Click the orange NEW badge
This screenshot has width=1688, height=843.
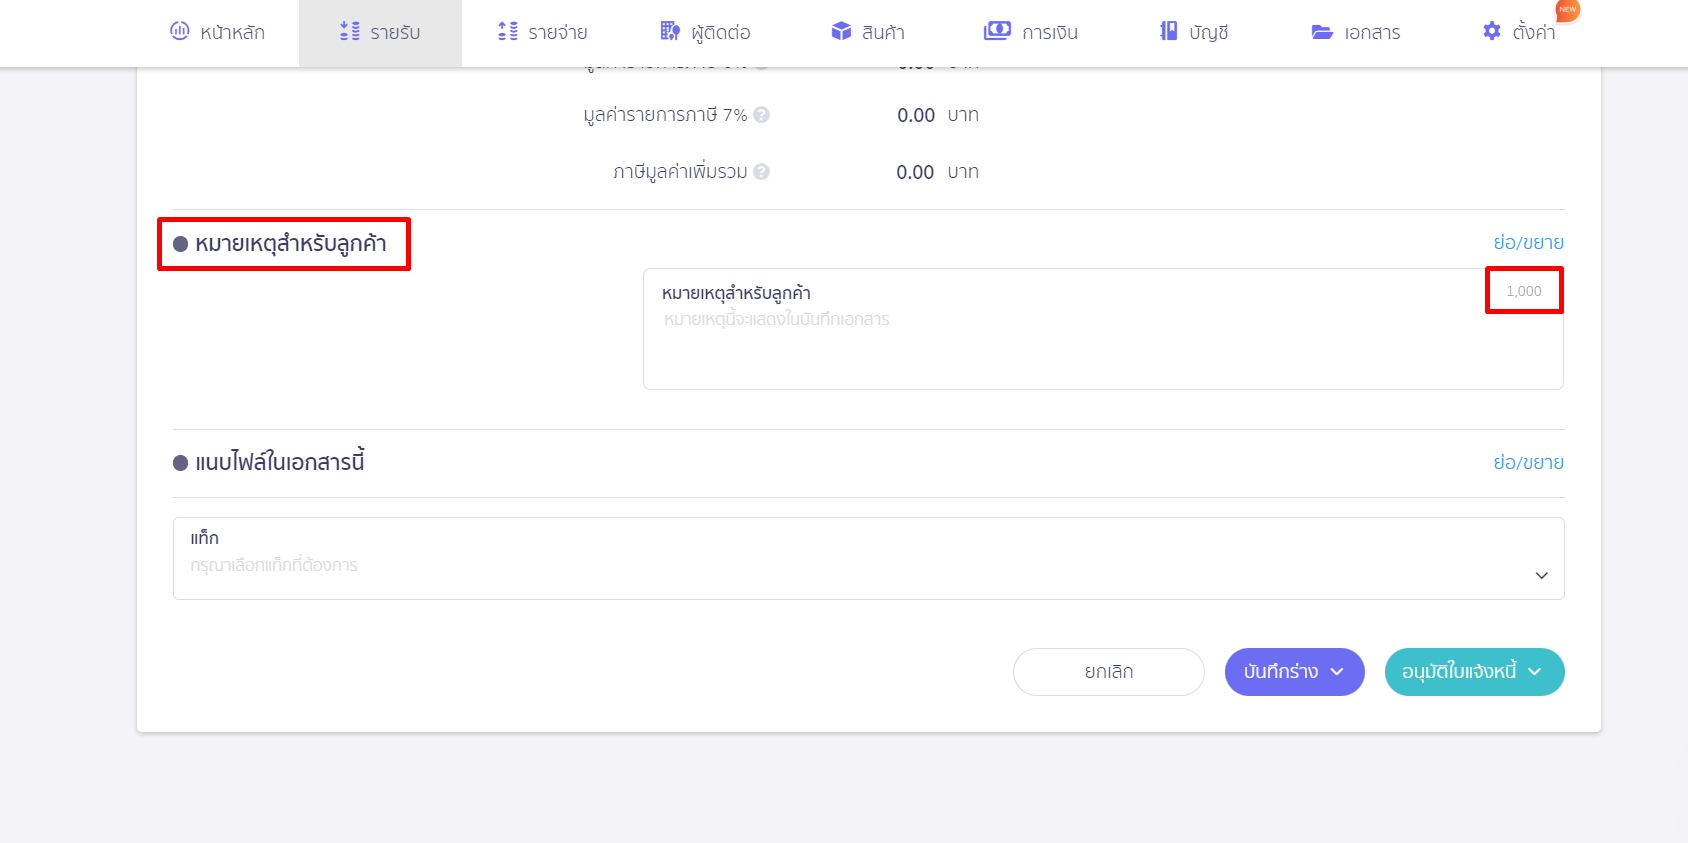point(1567,10)
